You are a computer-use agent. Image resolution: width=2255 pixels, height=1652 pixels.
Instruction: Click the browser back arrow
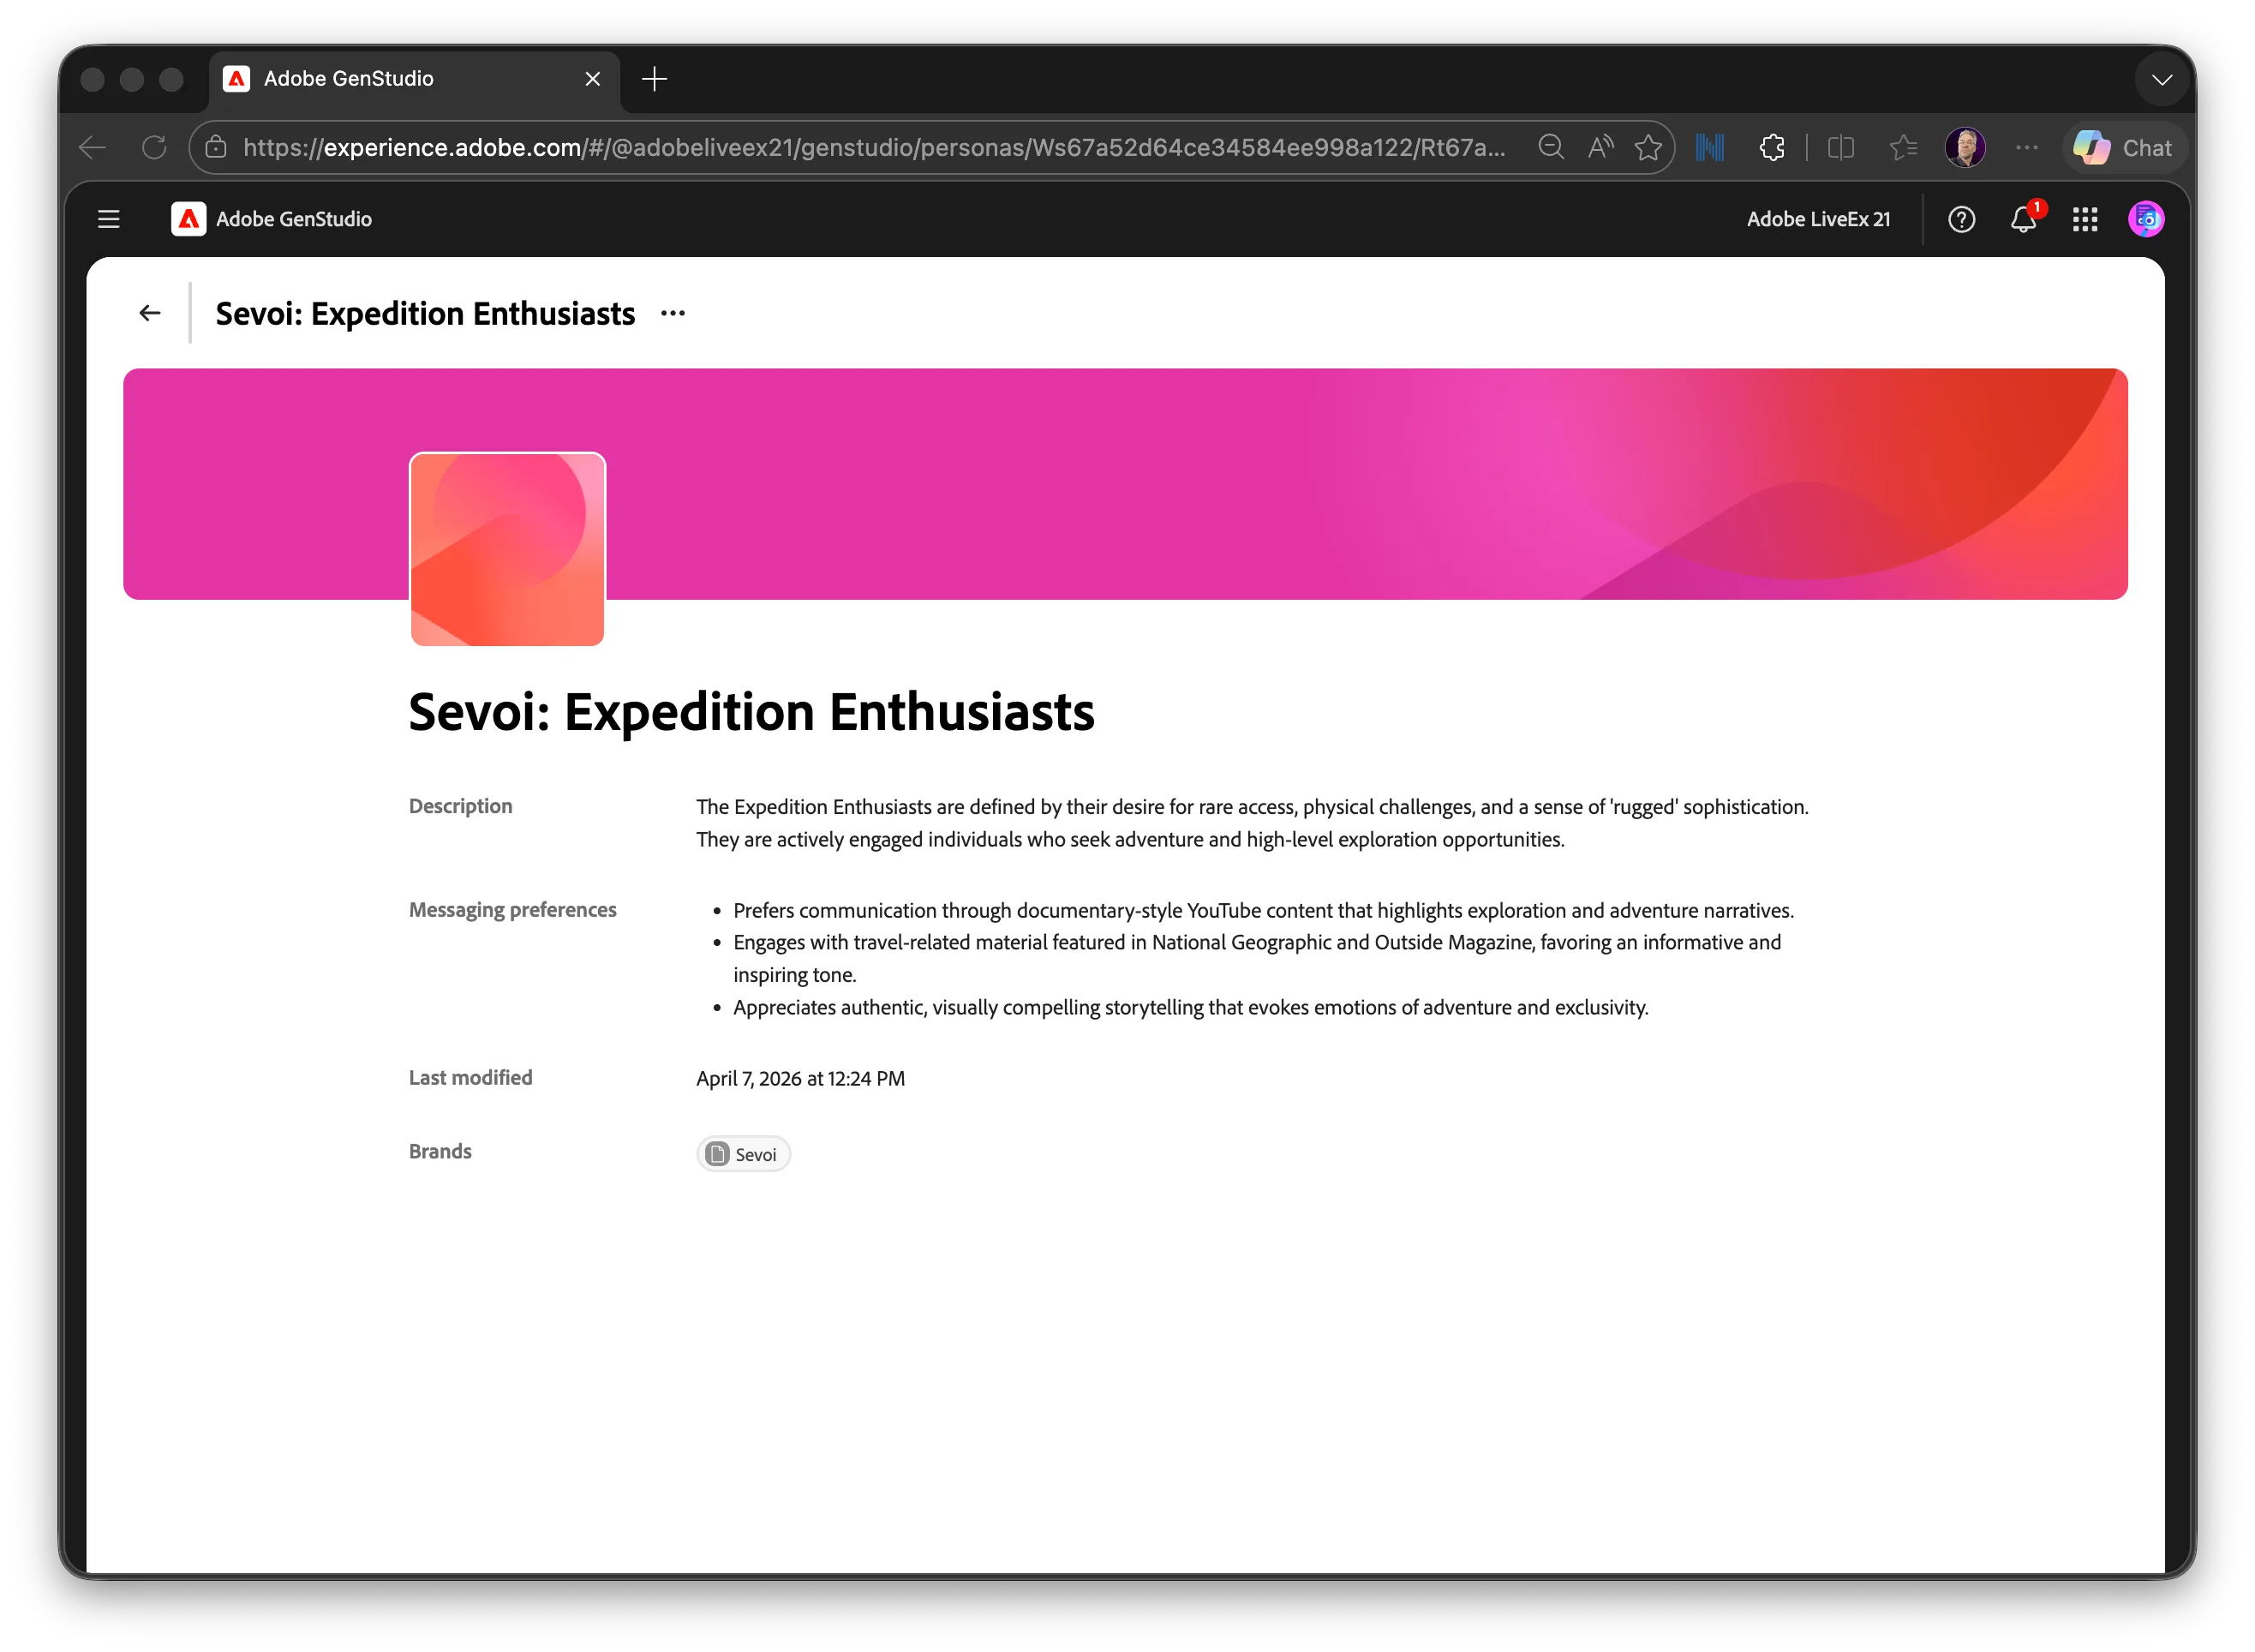tap(92, 148)
